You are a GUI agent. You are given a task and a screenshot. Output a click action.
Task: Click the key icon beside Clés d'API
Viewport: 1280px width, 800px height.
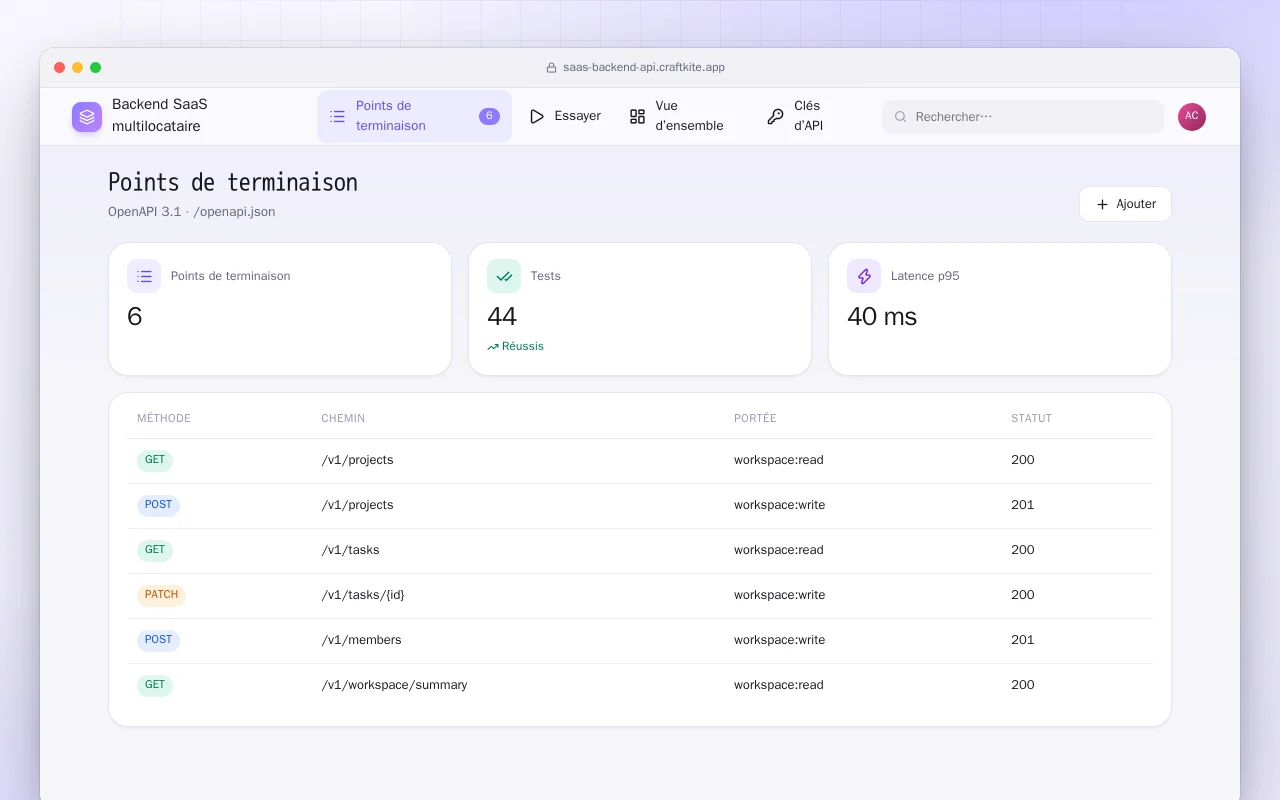click(x=776, y=117)
